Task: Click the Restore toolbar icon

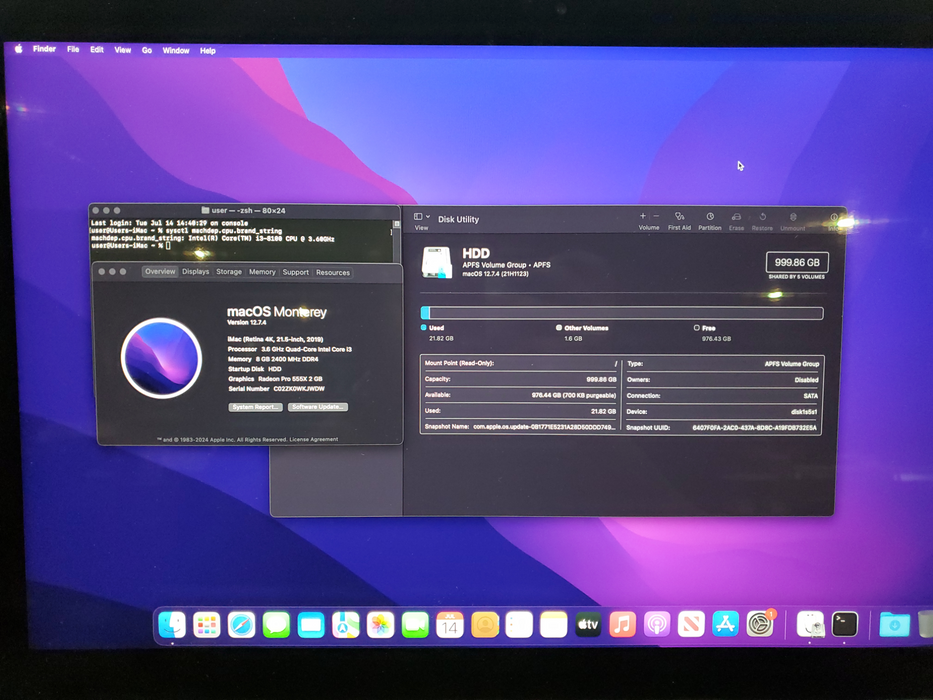Action: pos(762,217)
